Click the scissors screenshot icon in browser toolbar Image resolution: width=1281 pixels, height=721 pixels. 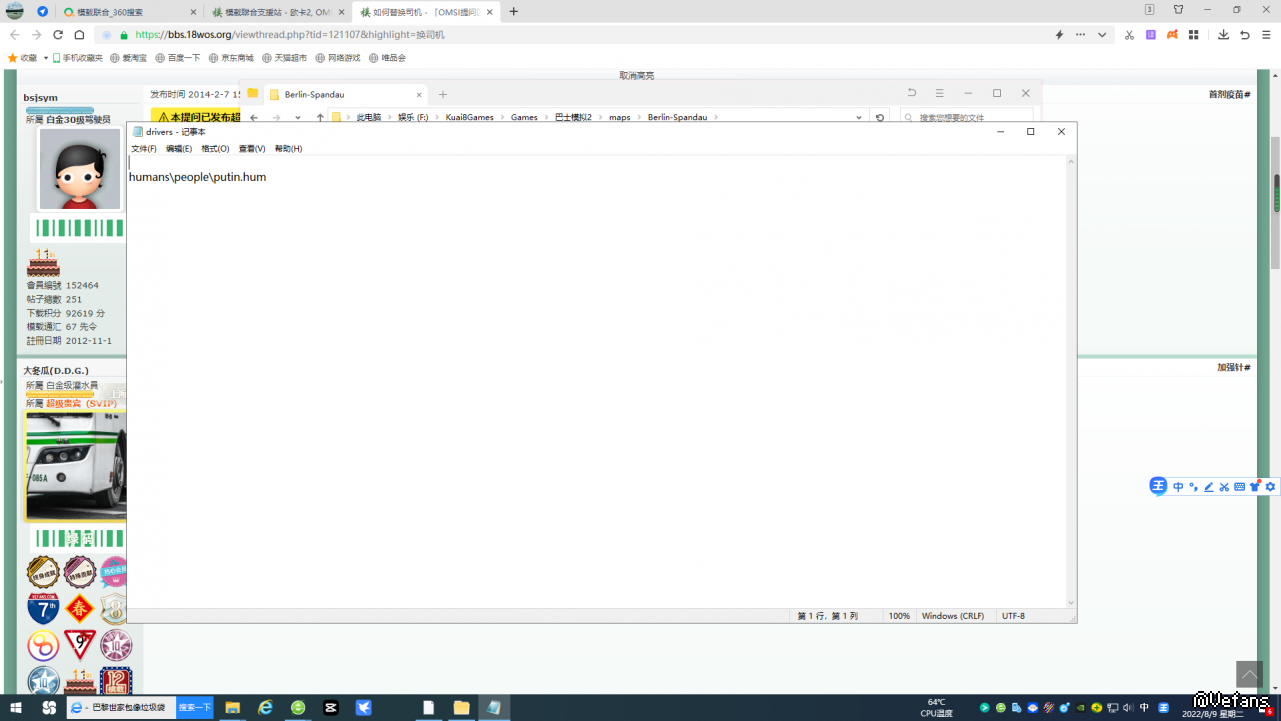1129,34
